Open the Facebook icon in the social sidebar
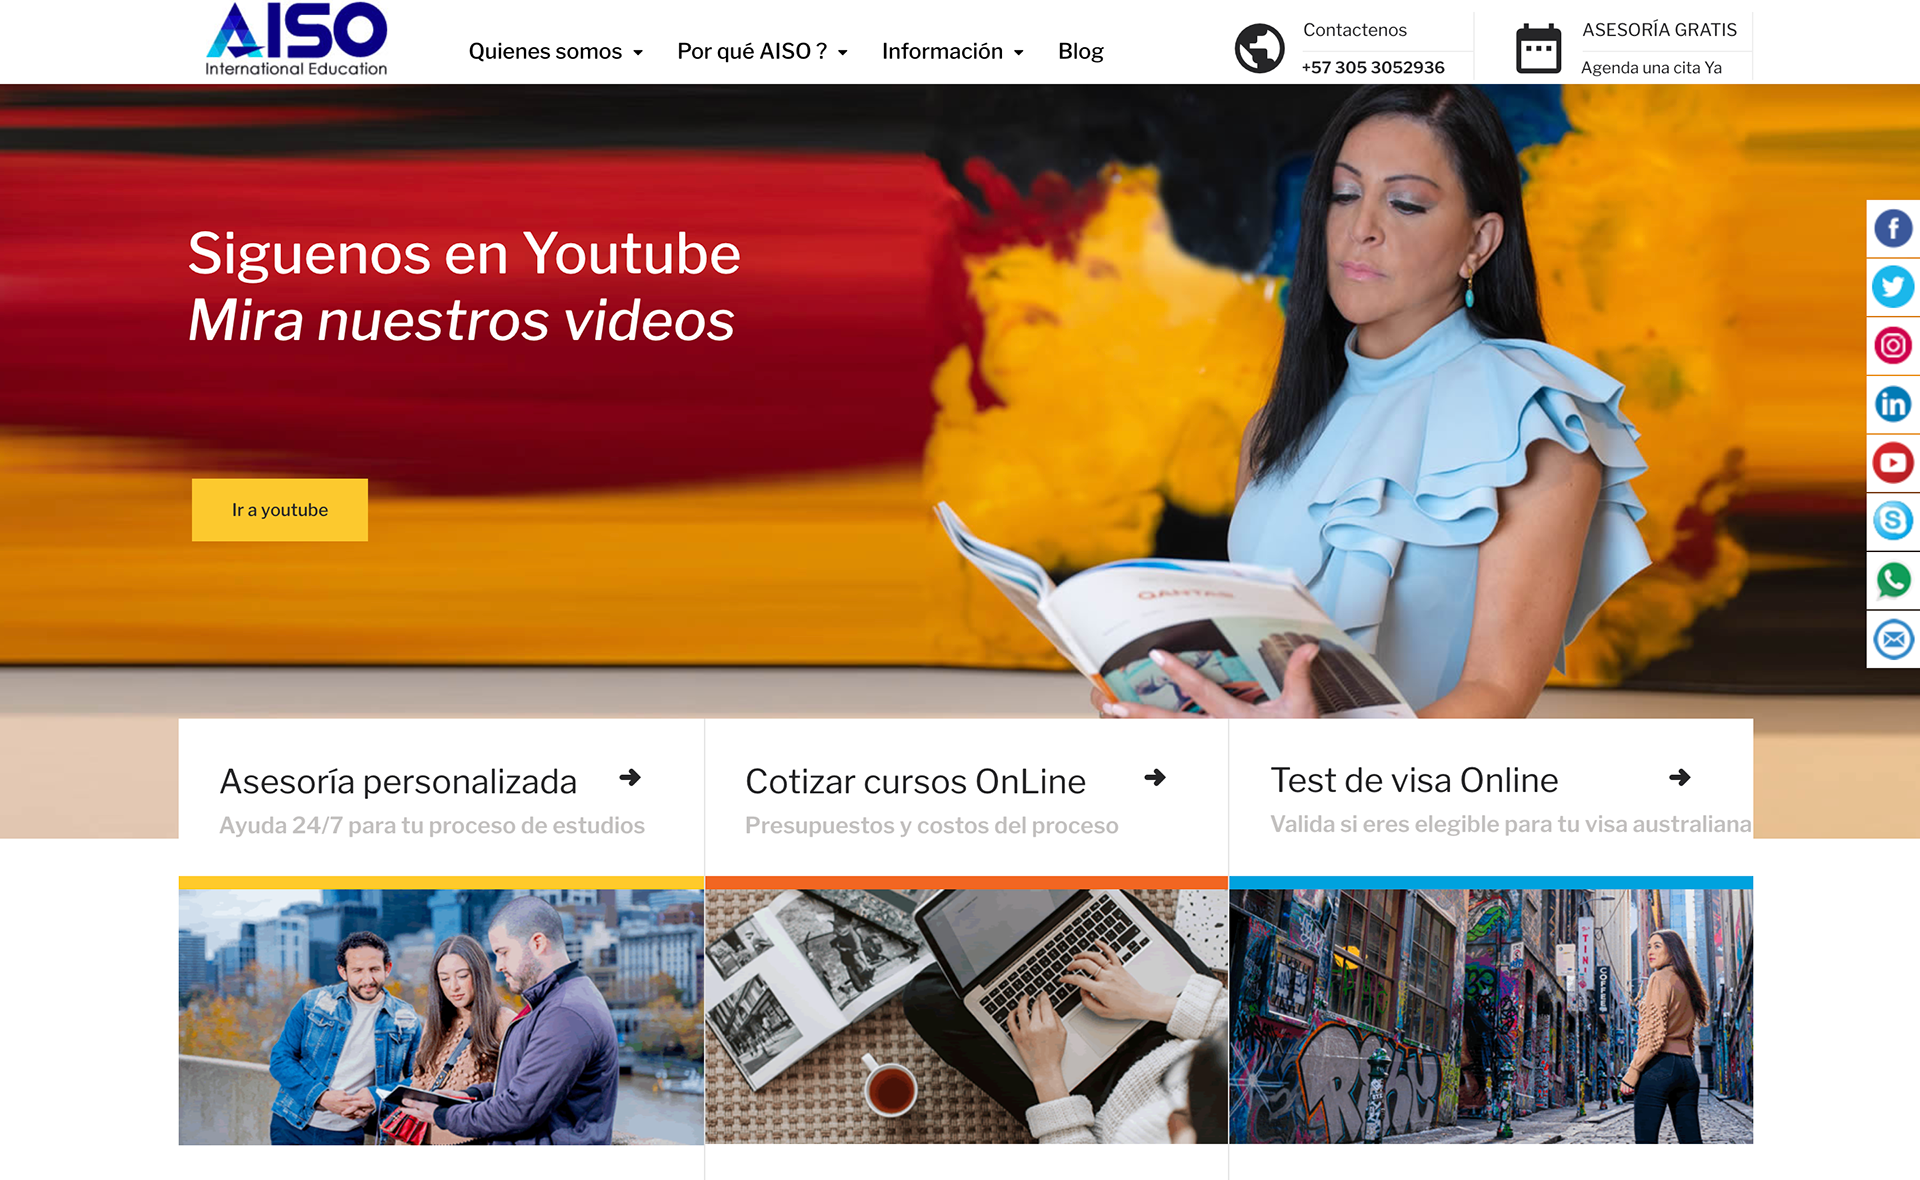 point(1892,228)
